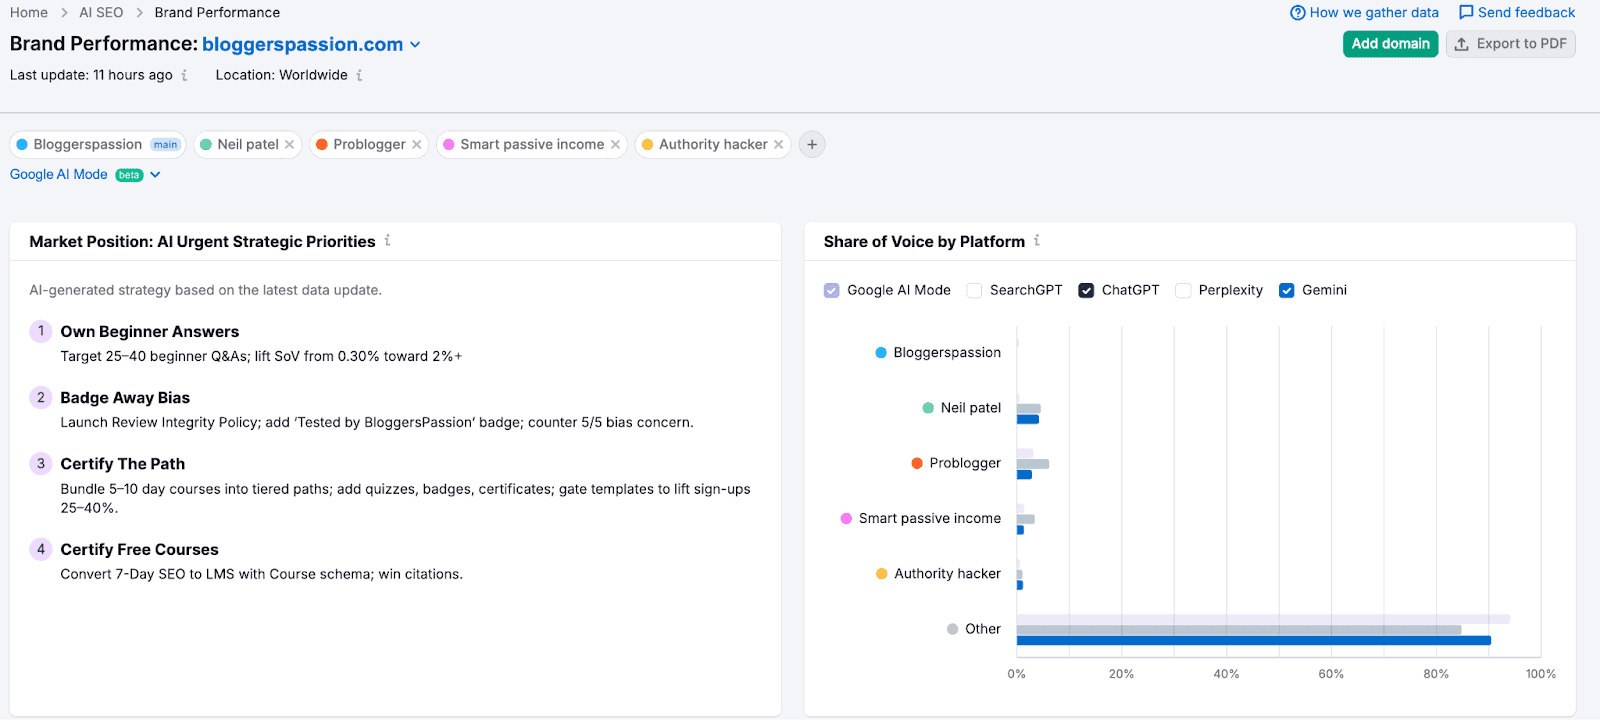
Task: Click the upload icon in Export to PDF
Action: pyautogui.click(x=1461, y=44)
